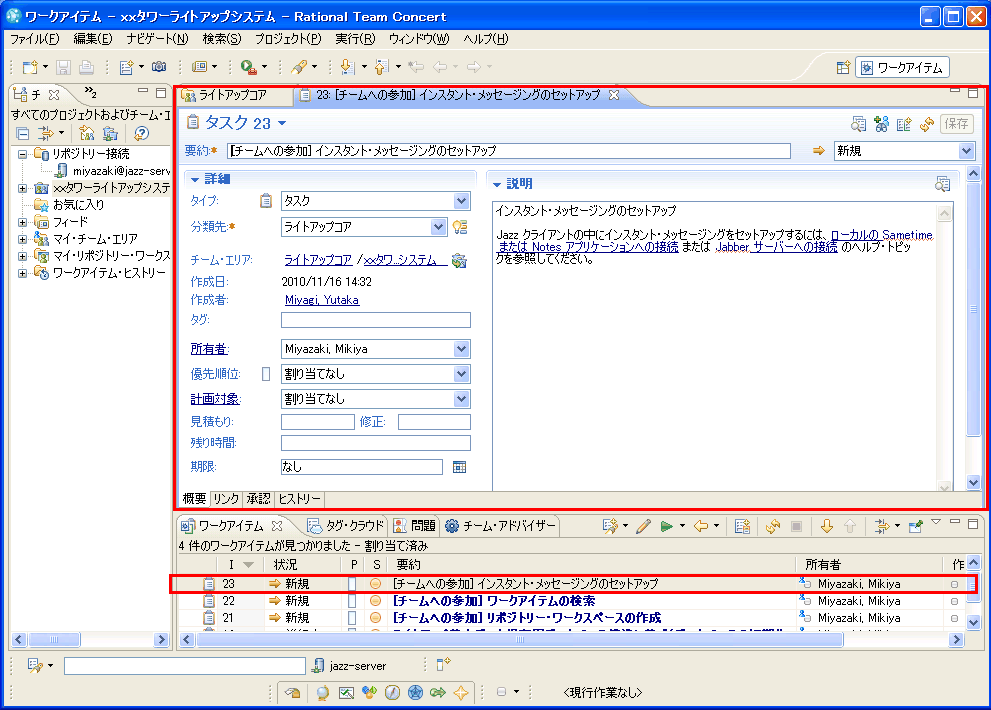991x710 pixels.
Task: Click the 計画対象 field label link
Action: (216, 399)
